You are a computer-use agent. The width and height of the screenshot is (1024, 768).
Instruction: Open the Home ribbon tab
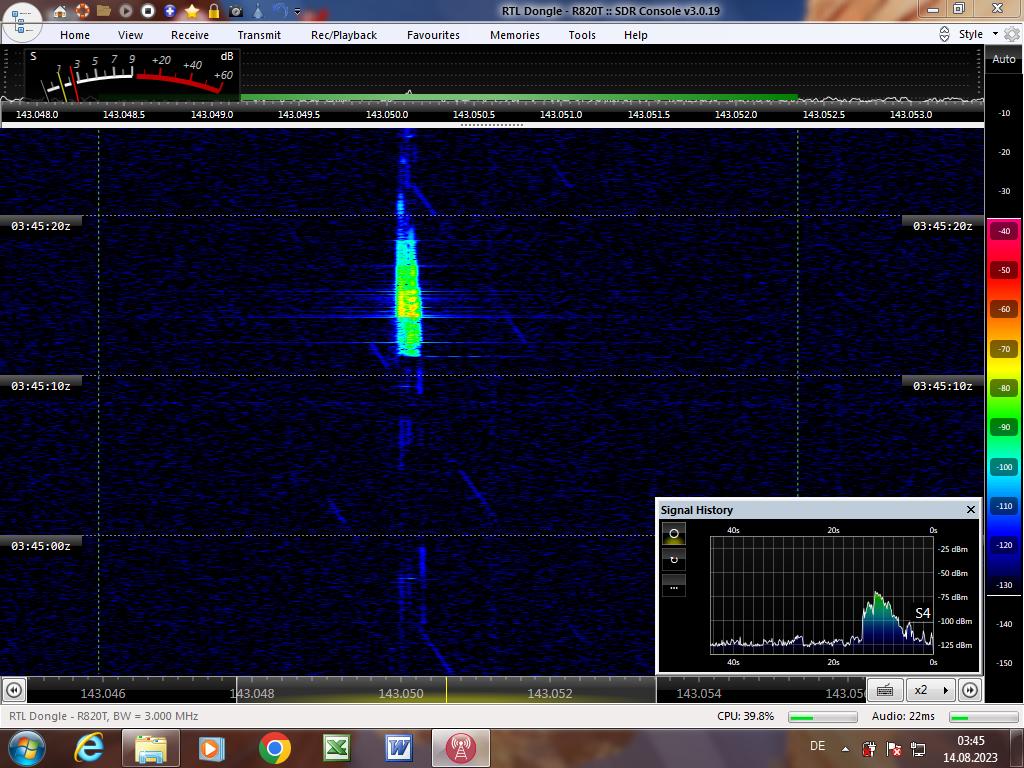[x=75, y=35]
